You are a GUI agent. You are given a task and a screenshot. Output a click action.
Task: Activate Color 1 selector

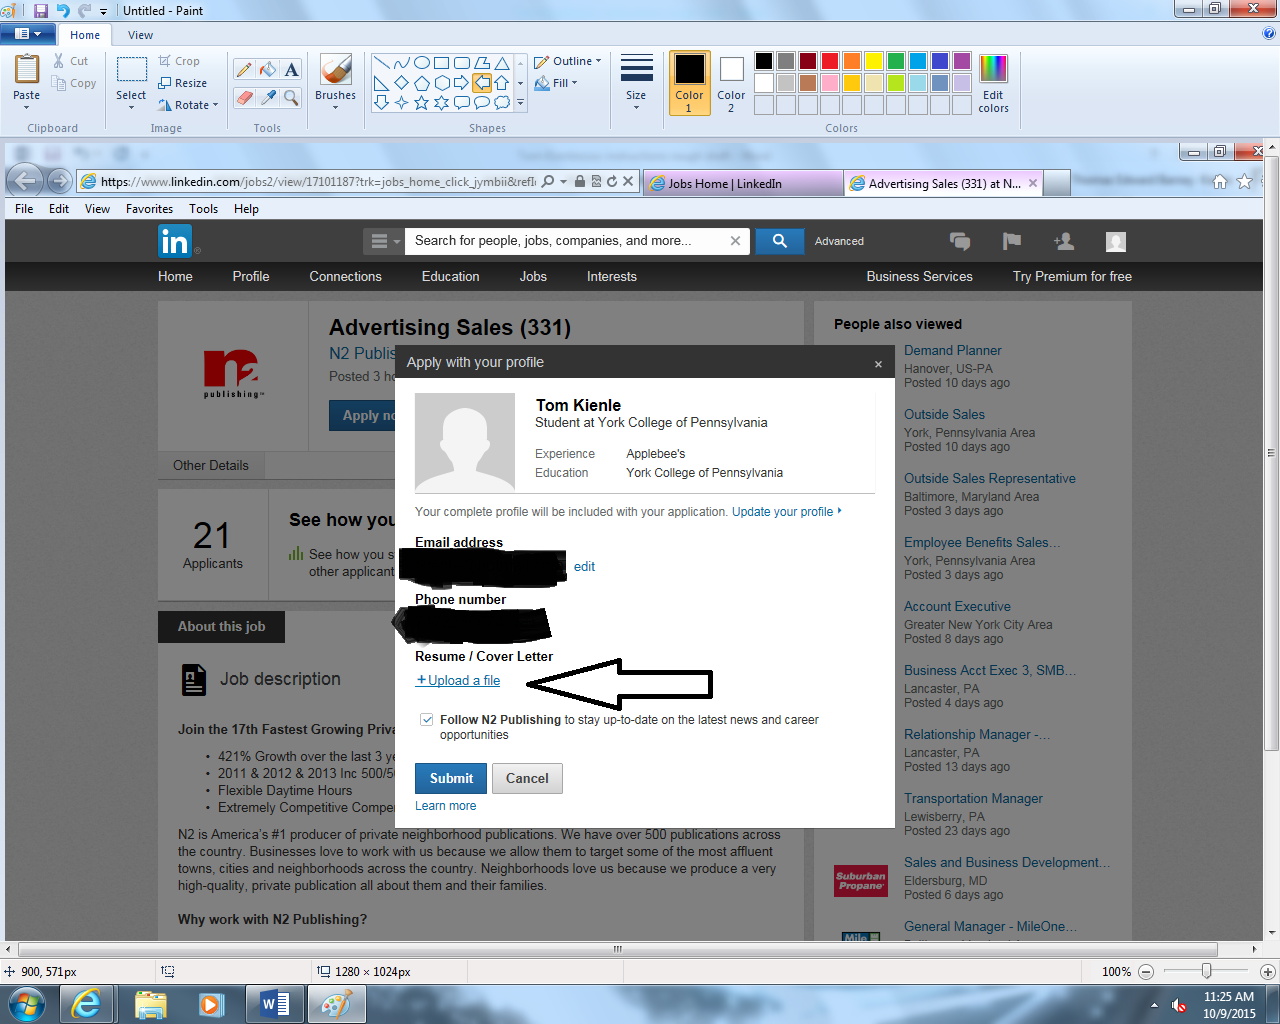(x=689, y=83)
